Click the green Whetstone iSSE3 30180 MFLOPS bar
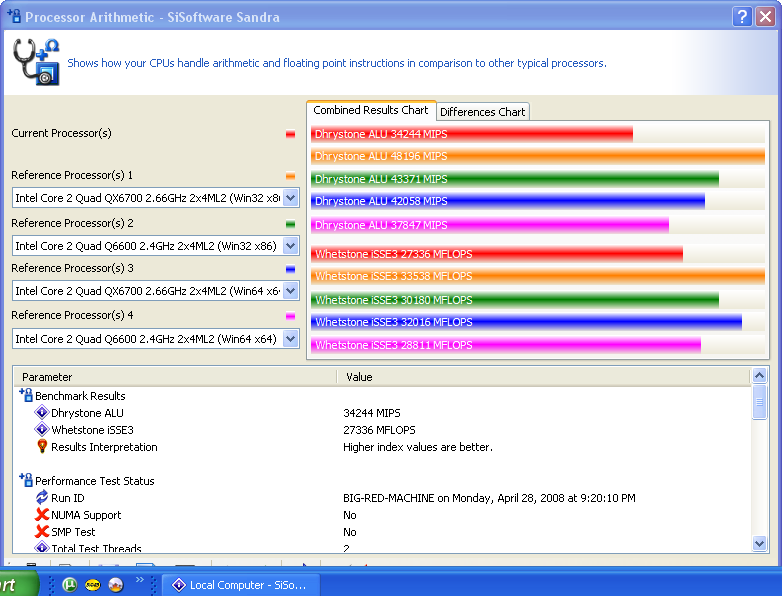Screen dimensions: 782x596 pyautogui.click(x=515, y=300)
